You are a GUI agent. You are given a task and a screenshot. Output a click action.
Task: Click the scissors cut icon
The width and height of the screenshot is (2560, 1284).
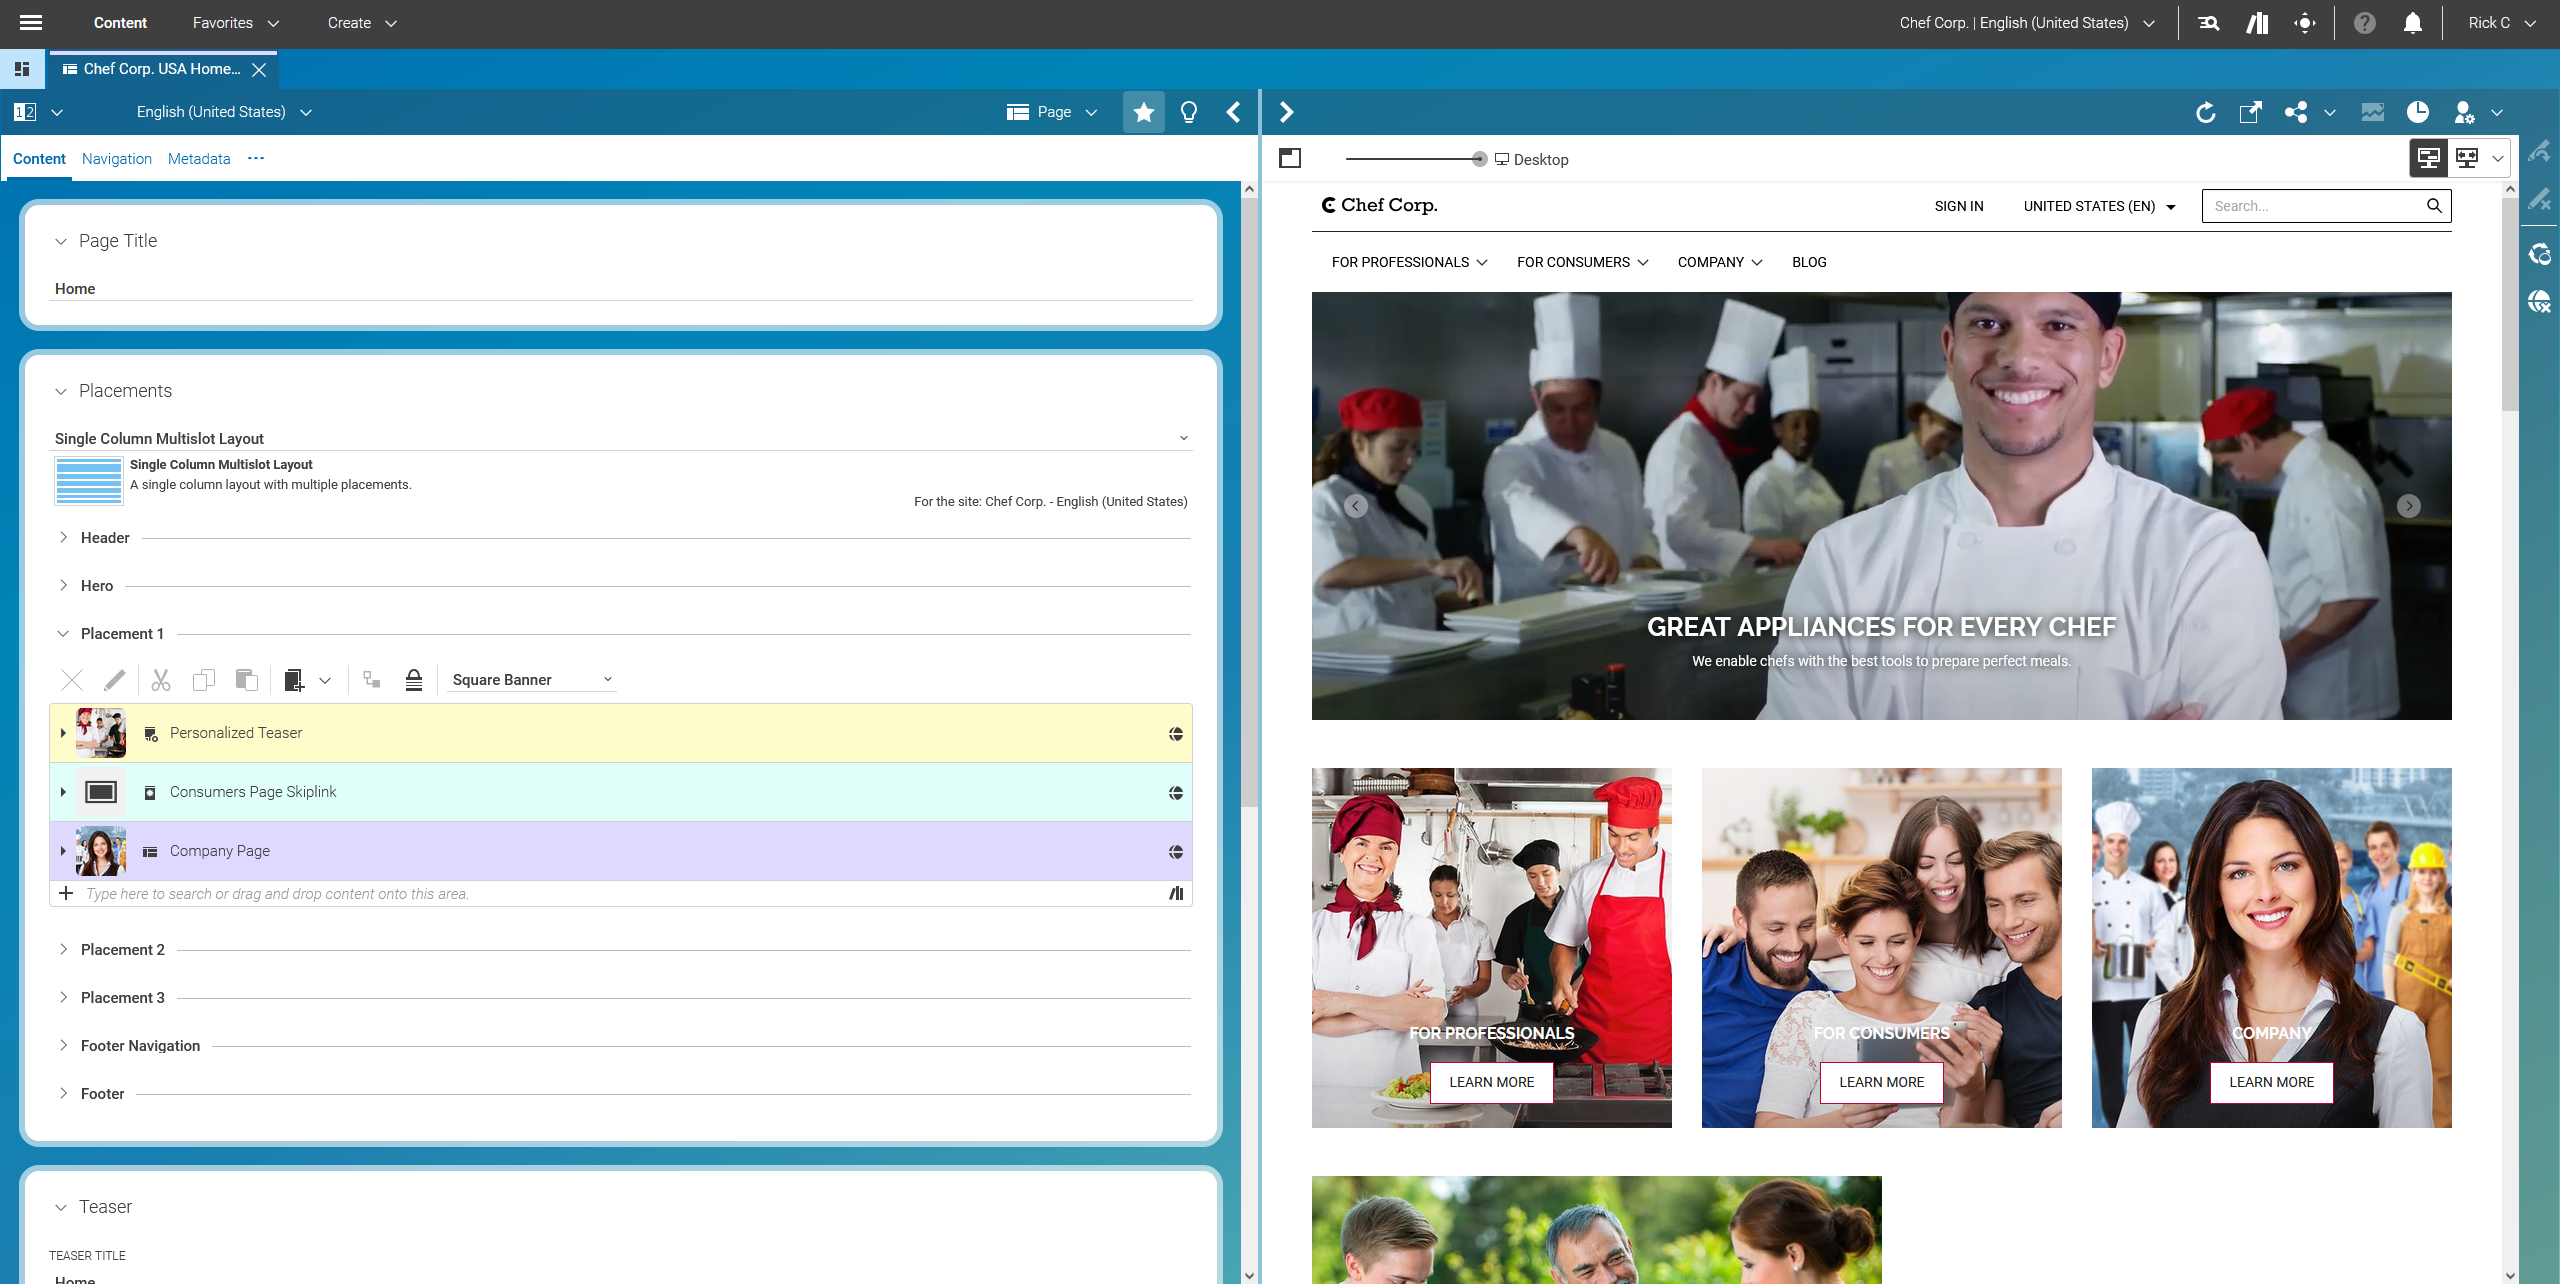(161, 680)
